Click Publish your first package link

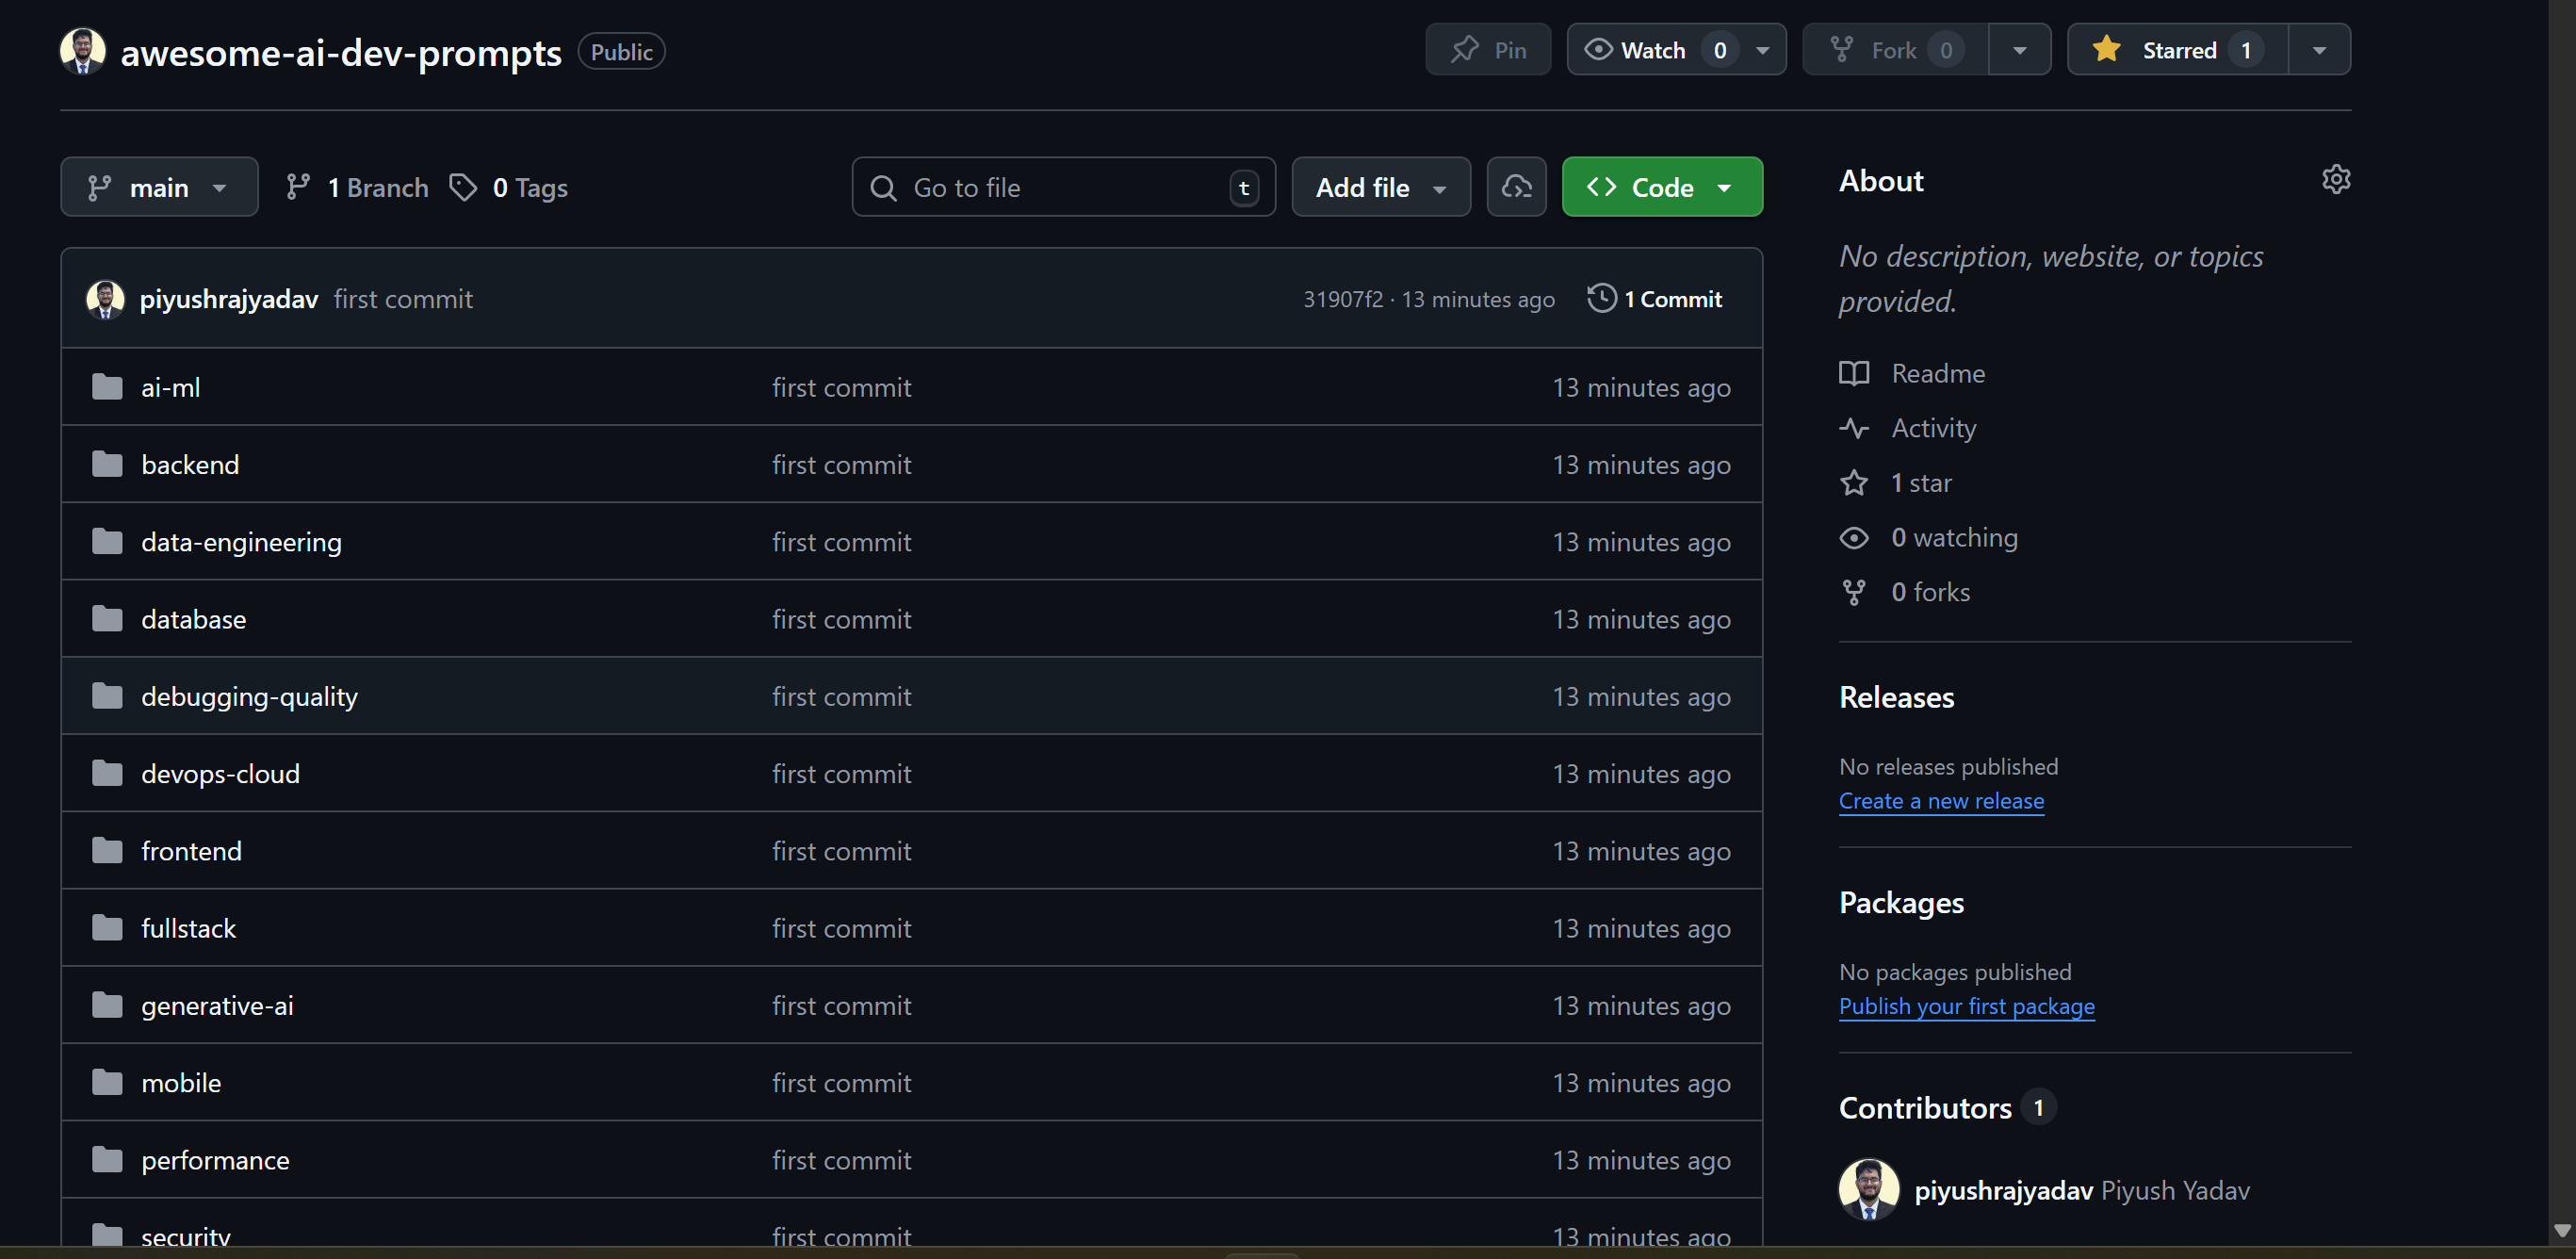(1965, 1006)
